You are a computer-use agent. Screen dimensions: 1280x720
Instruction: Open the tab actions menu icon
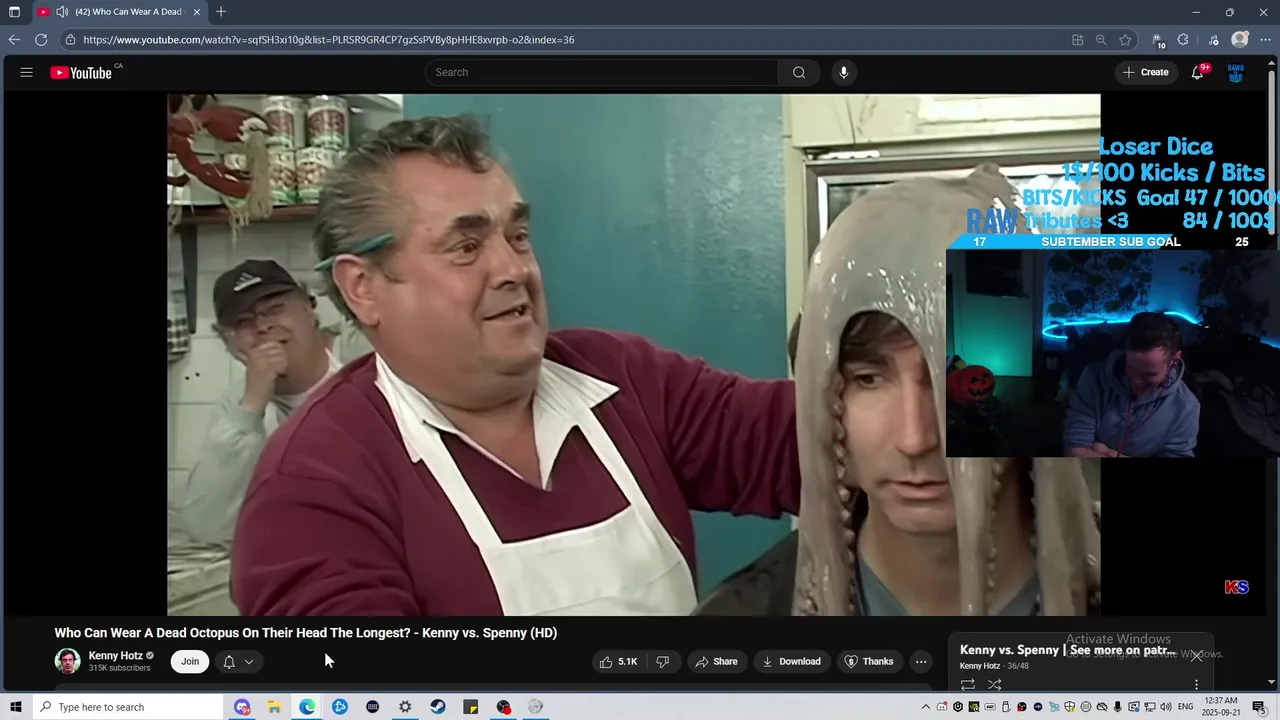coord(14,12)
